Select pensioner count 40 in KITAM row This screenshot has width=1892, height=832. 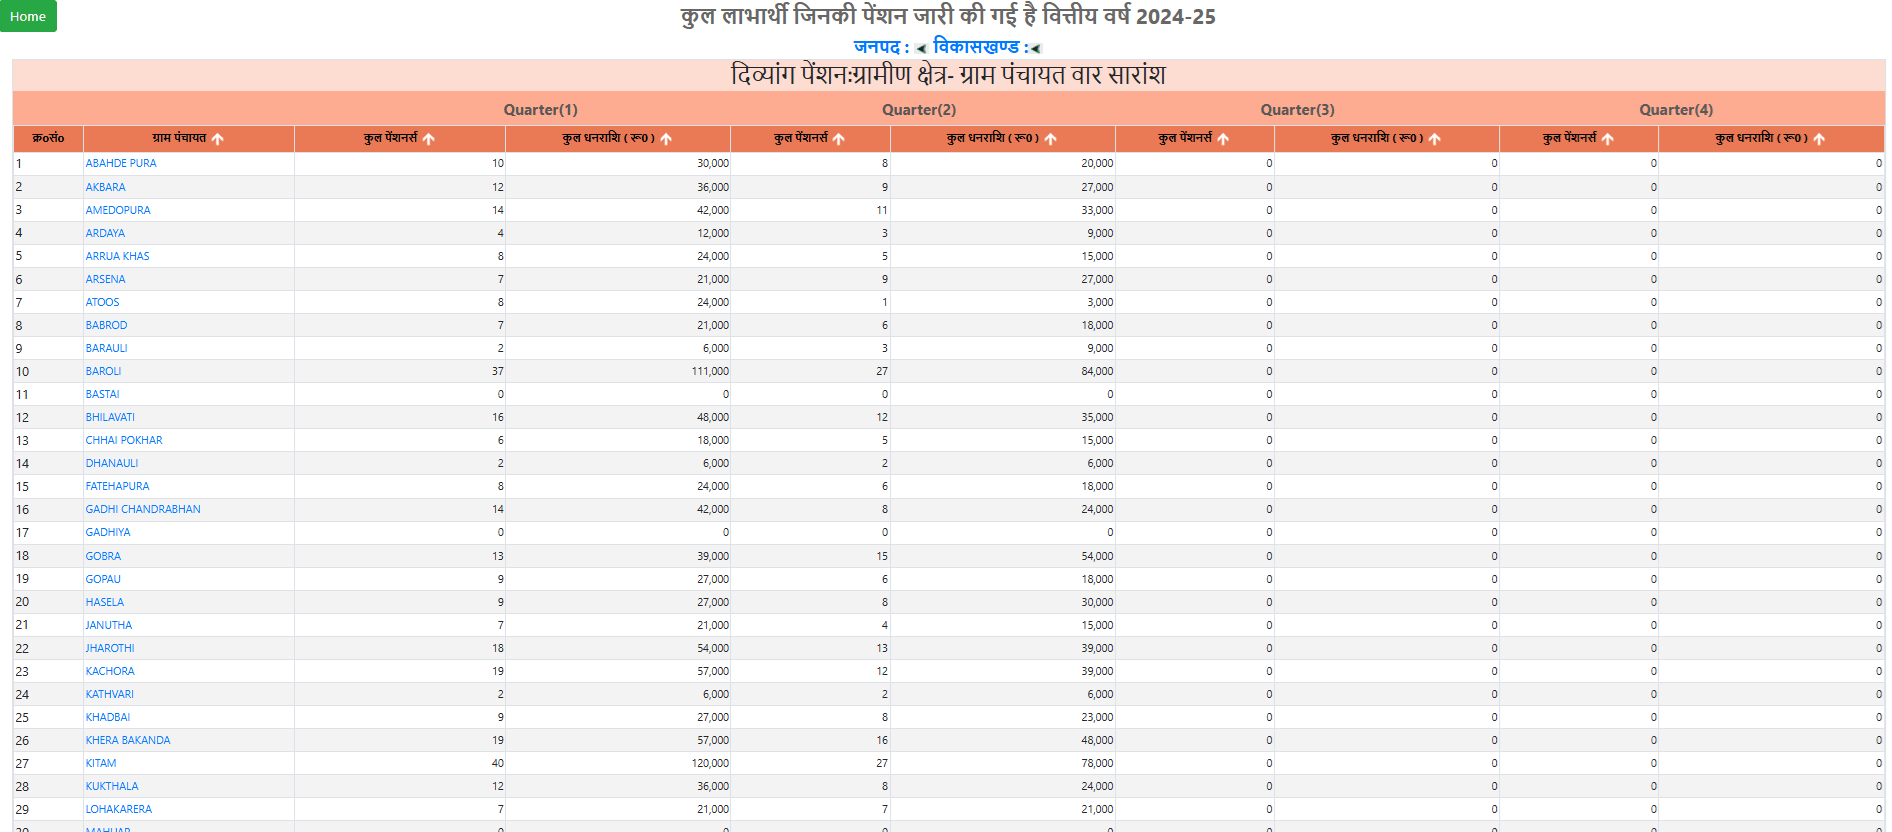pyautogui.click(x=498, y=763)
